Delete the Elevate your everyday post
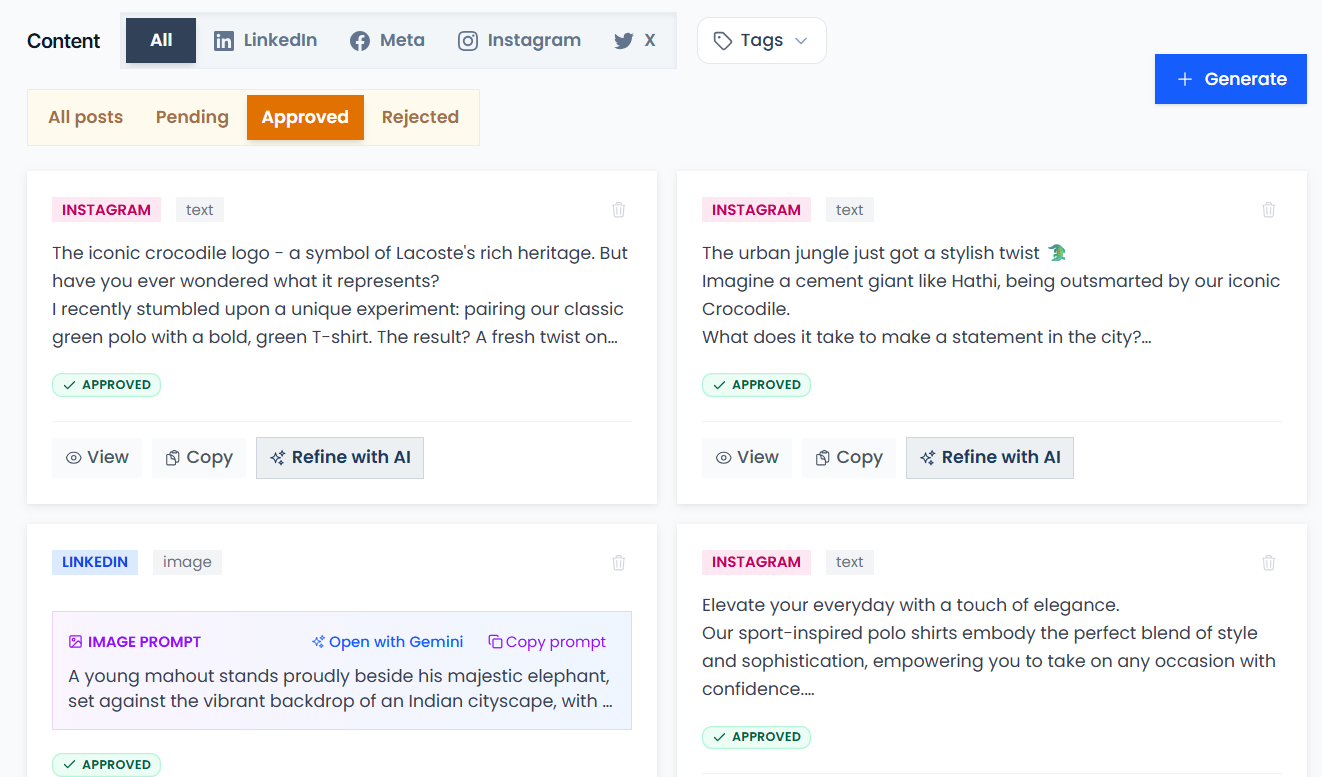1322x777 pixels. point(1269,562)
